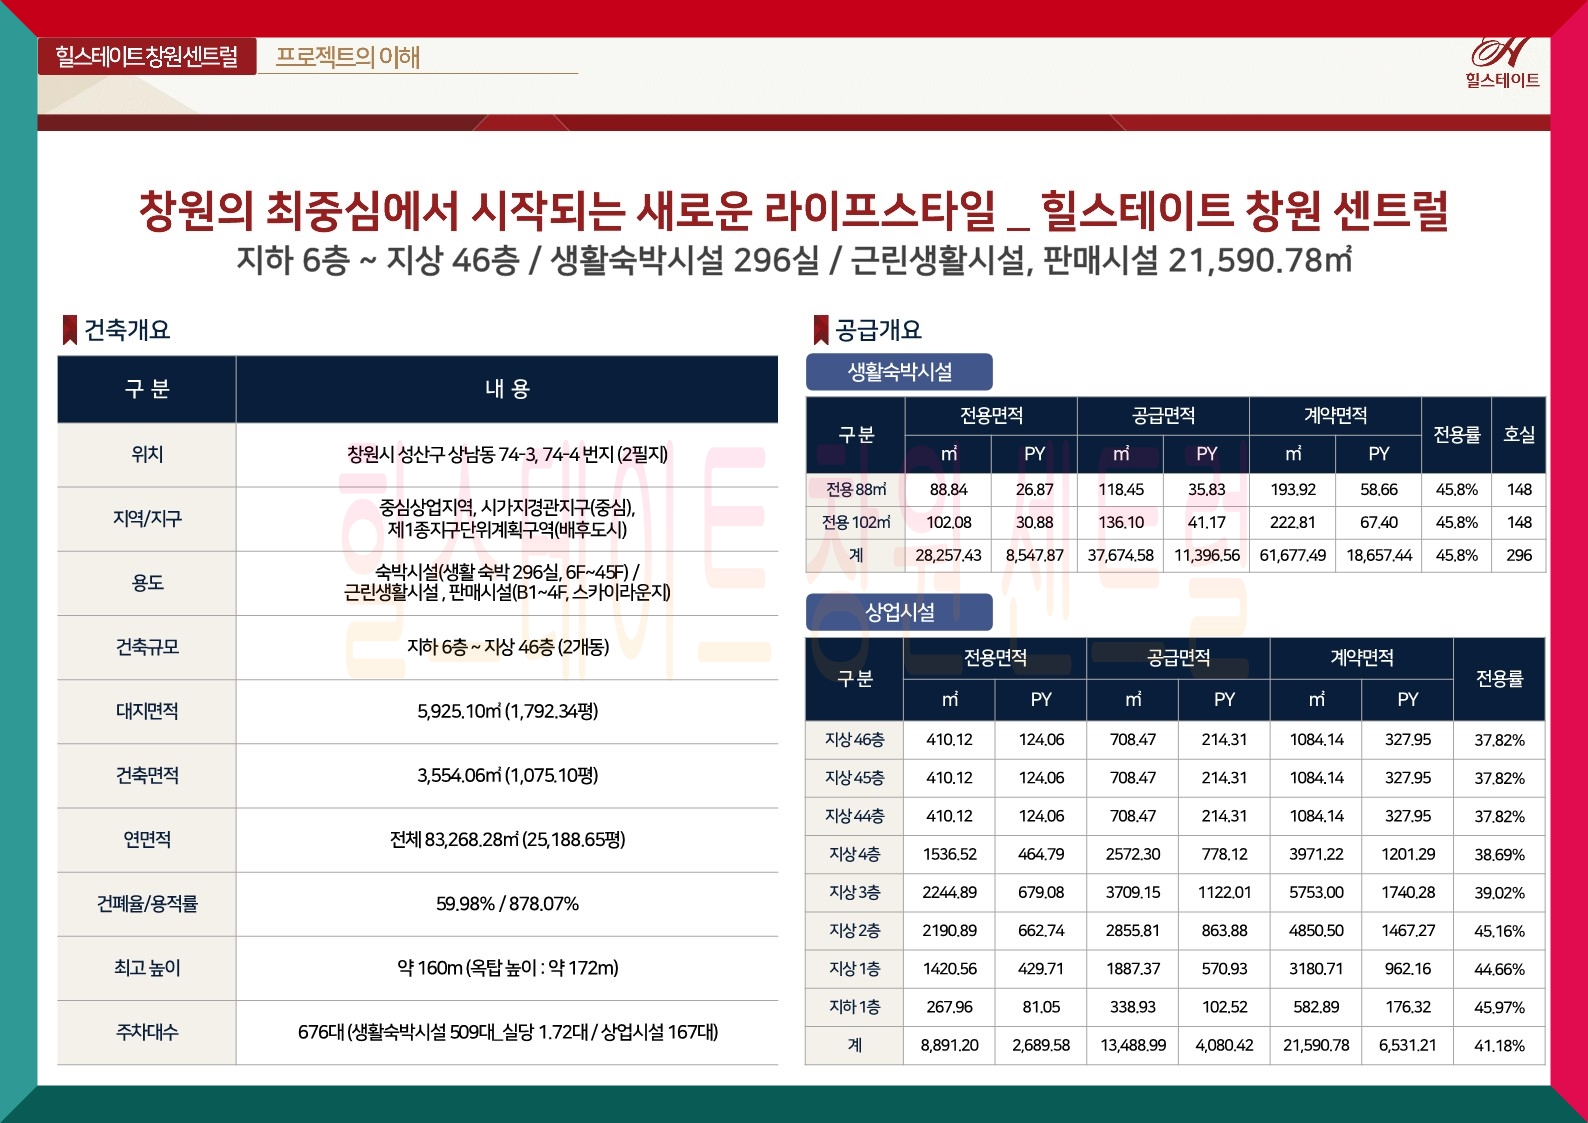Click the value 118.45 in lodging table
Screen dimensions: 1588x1123
pyautogui.click(x=1120, y=489)
